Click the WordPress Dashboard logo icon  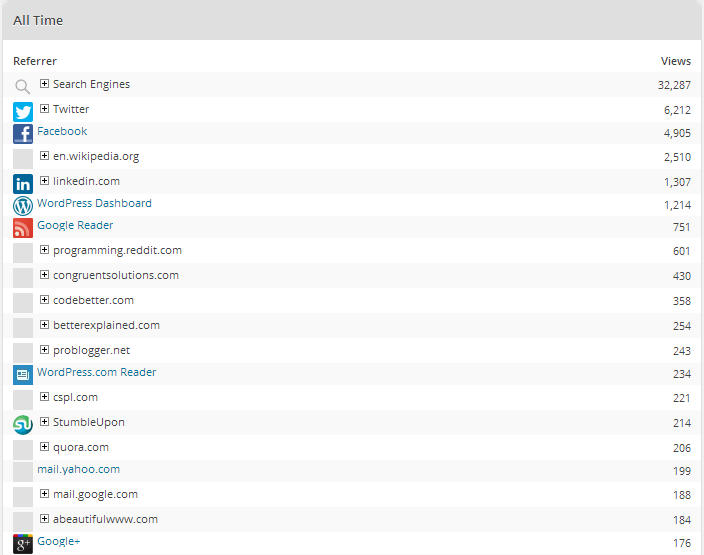coord(23,206)
